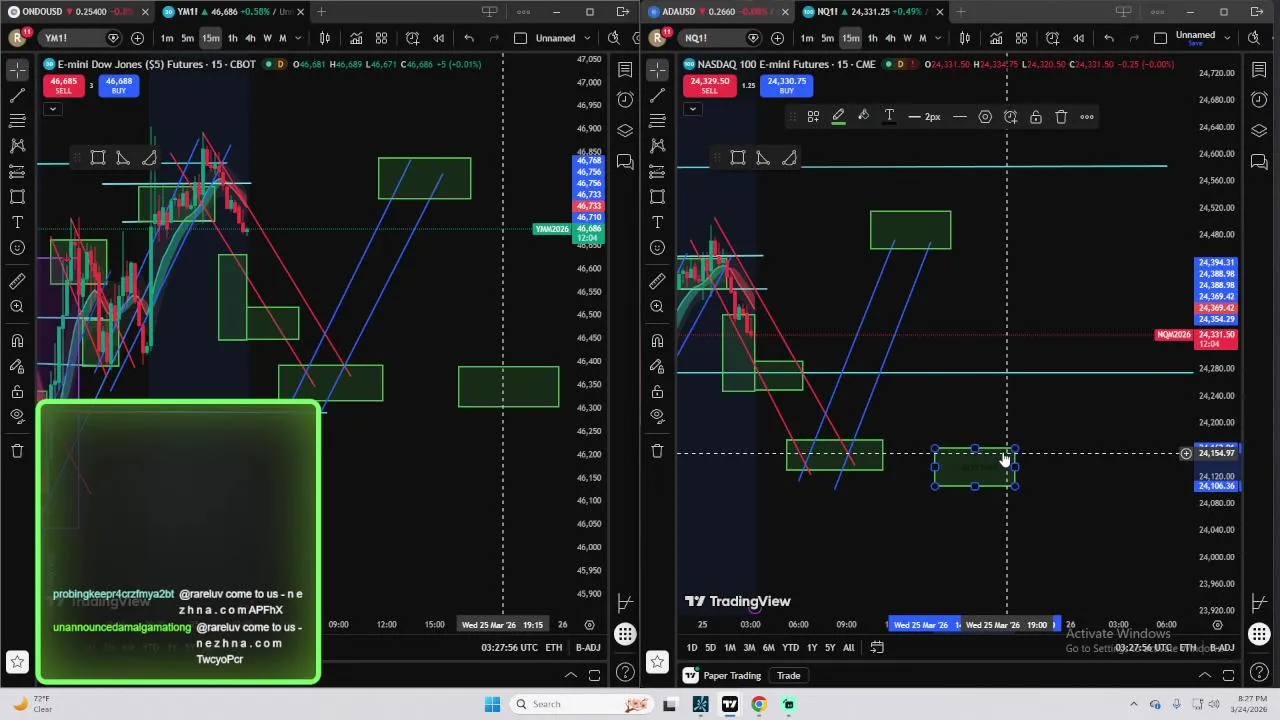Image resolution: width=1280 pixels, height=720 pixels.
Task: Open emoji icons tool in YM1! sidebar
Action: tap(17, 247)
